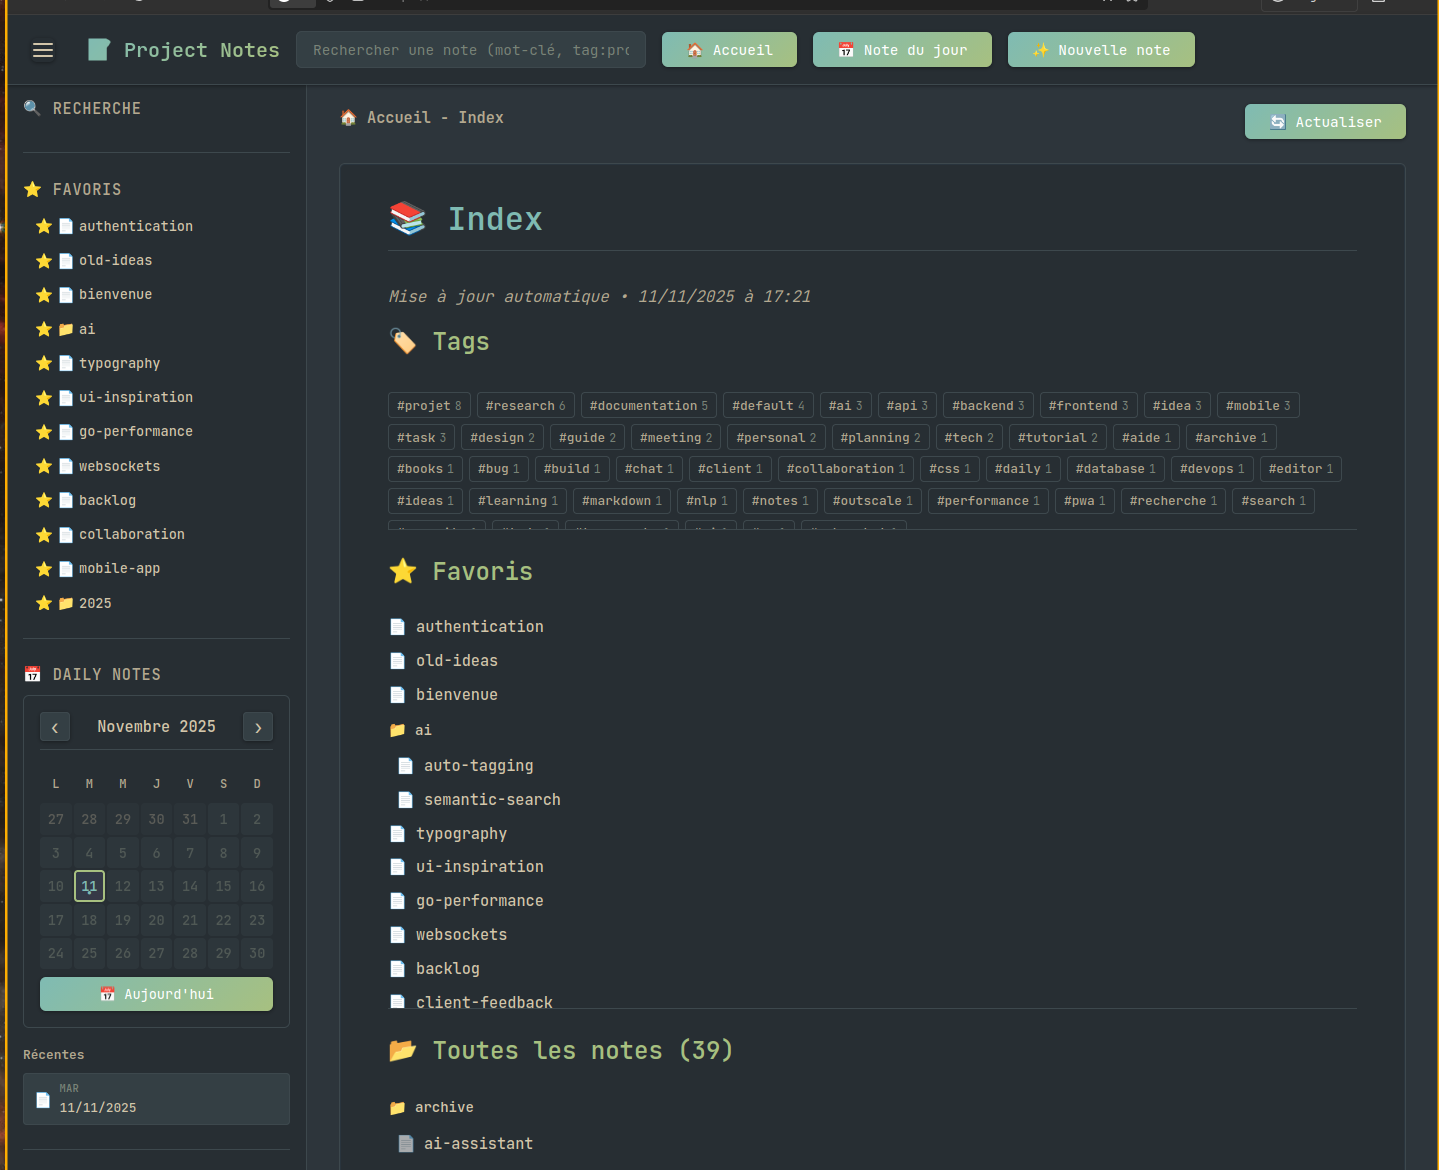Click the Actualiser button
Image resolution: width=1439 pixels, height=1170 pixels.
pos(1324,121)
